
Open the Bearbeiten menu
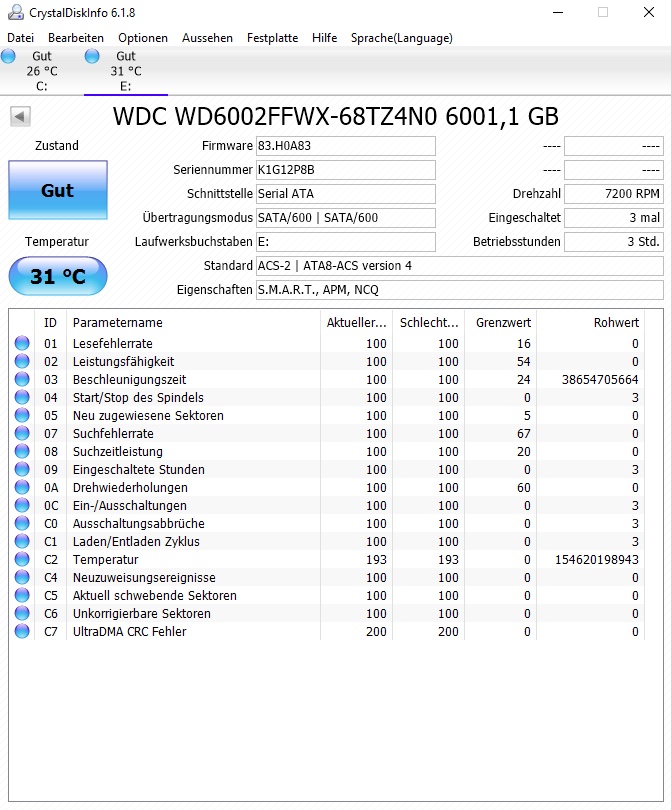(76, 38)
